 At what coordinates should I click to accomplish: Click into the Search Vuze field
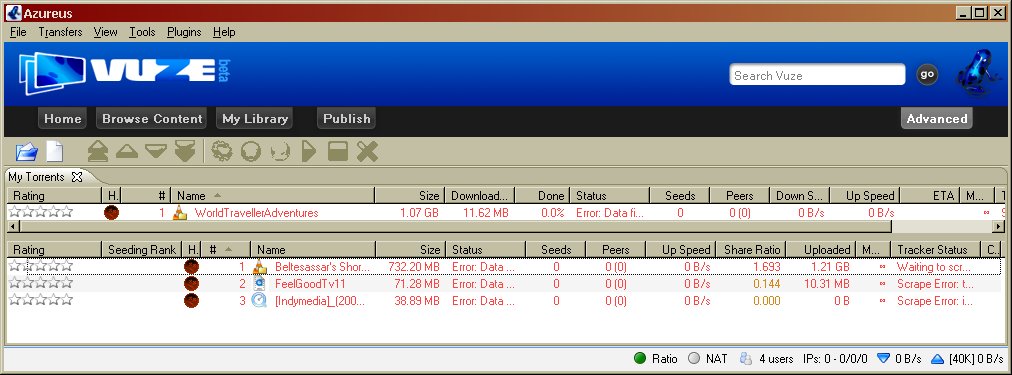[818, 75]
